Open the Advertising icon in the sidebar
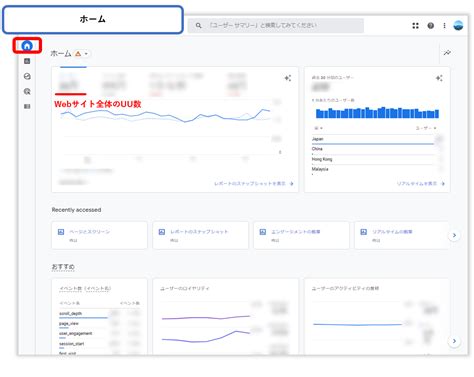The height and width of the screenshot is (377, 474). [x=27, y=91]
